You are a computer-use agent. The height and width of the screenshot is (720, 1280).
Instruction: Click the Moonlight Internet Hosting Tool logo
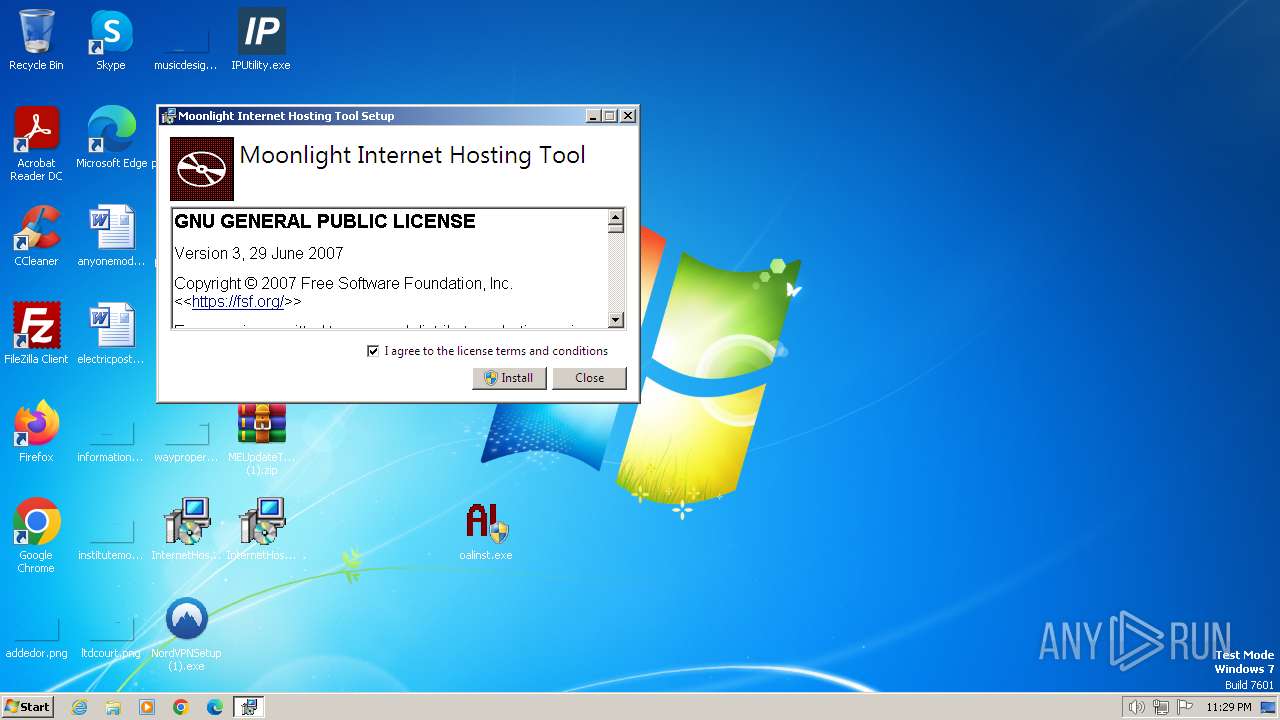[202, 169]
